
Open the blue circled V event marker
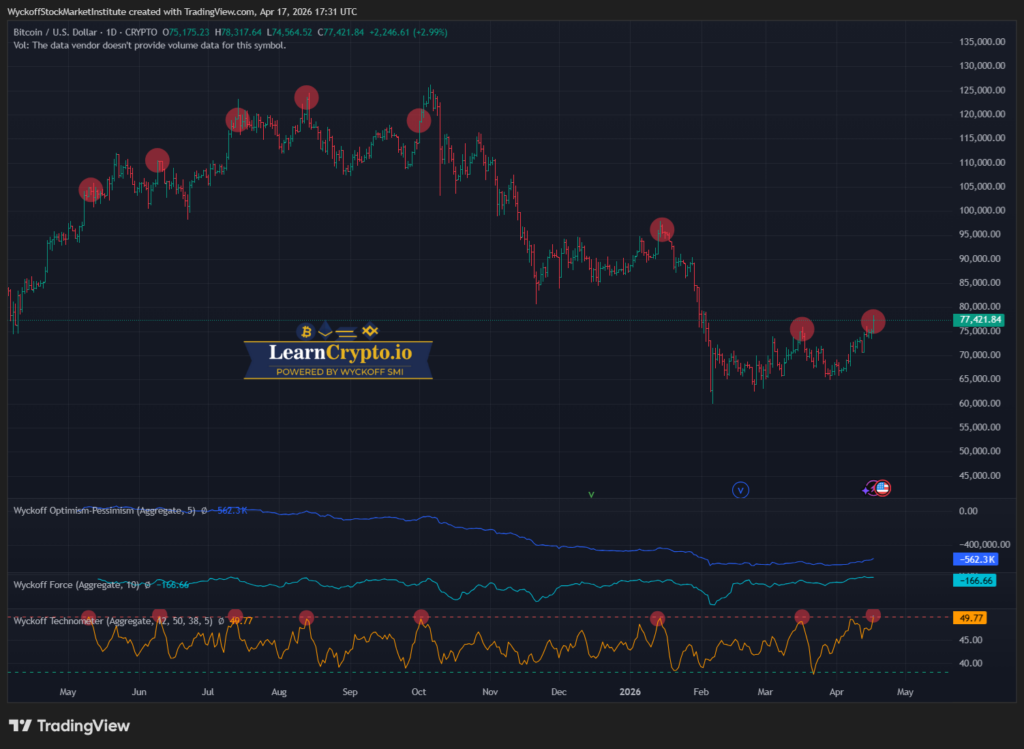[741, 490]
